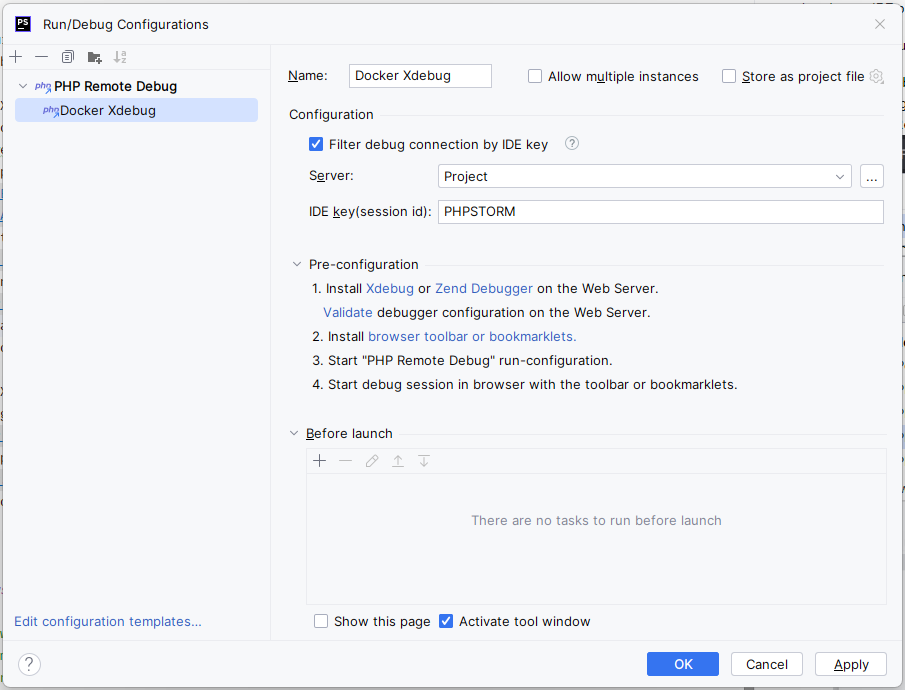Image resolution: width=905 pixels, height=690 pixels.
Task: Click the OK button
Action: (x=683, y=664)
